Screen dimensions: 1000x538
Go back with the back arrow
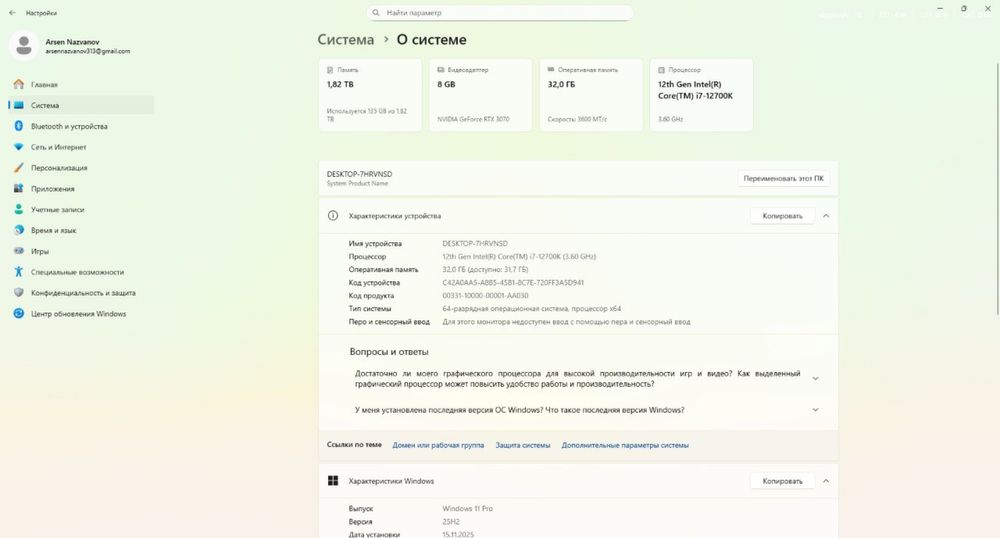[12, 13]
